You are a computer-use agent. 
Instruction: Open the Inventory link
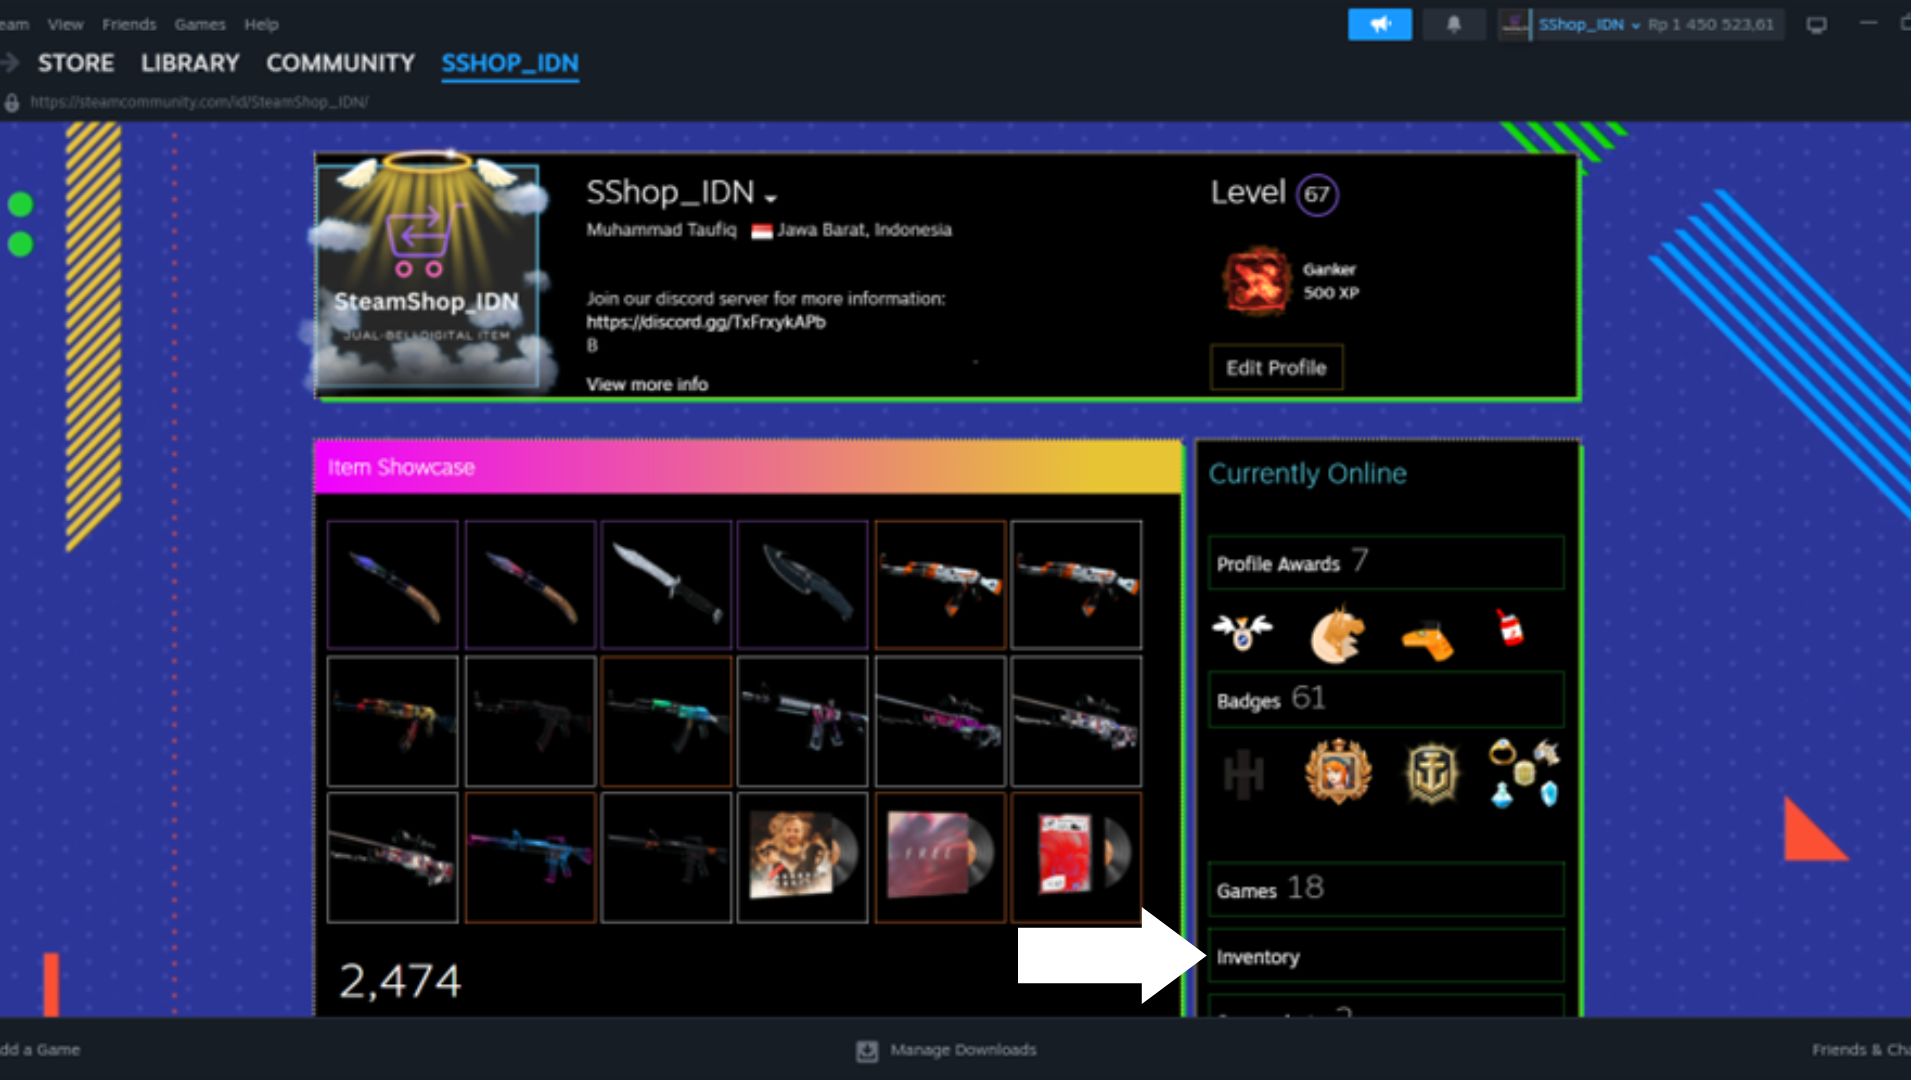pos(1258,957)
